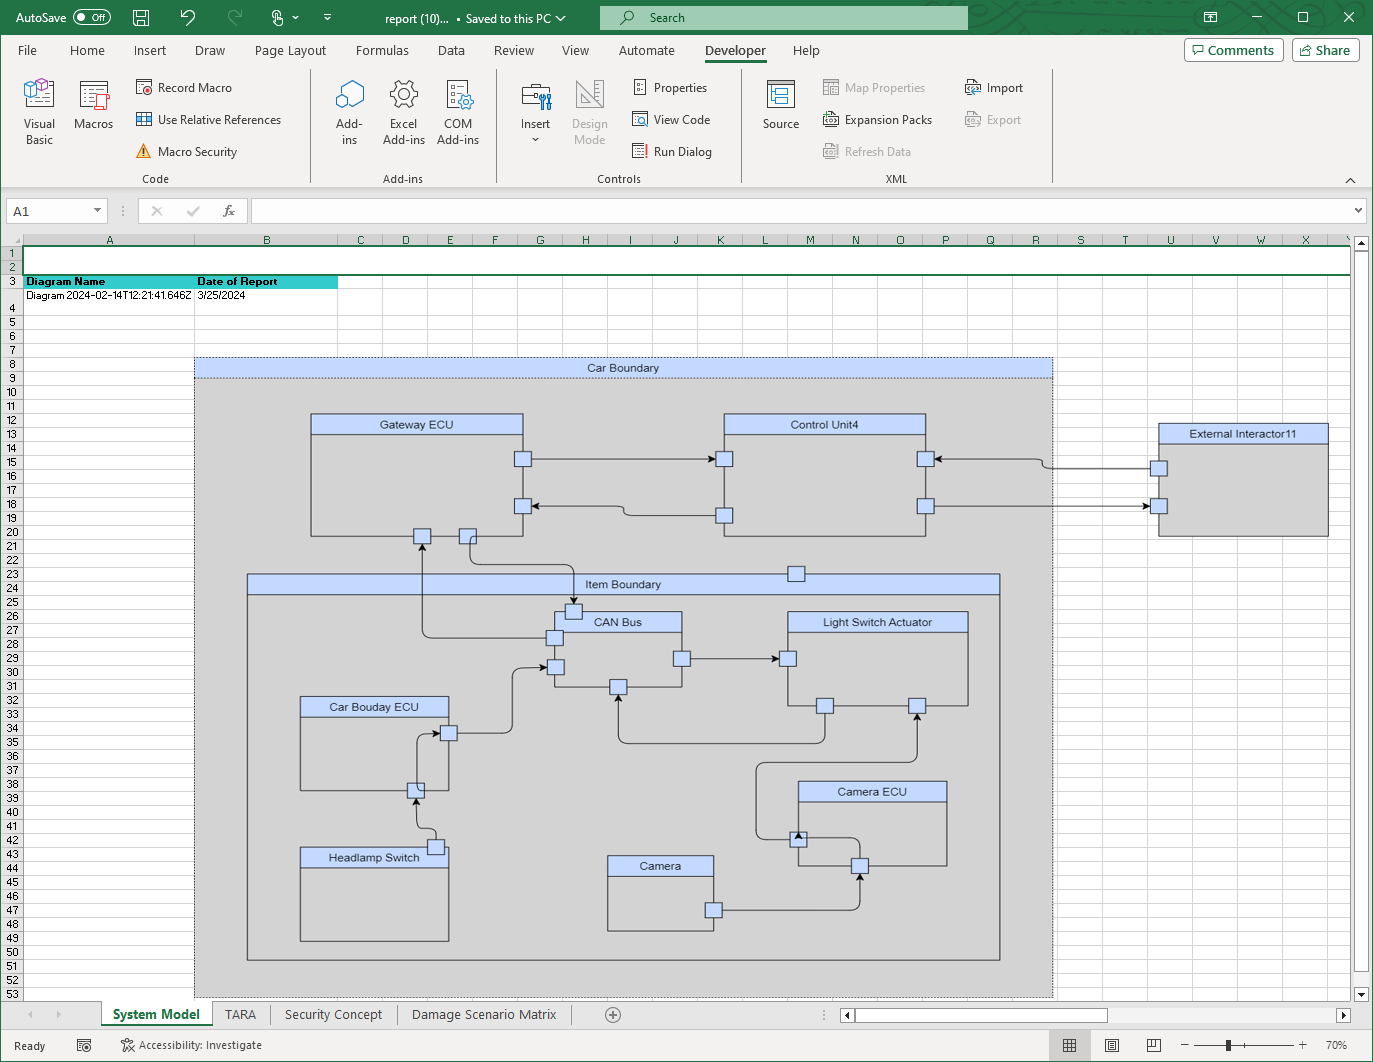Switch to the TARA sheet tab
Screen dimensions: 1373x1062
point(240,1014)
